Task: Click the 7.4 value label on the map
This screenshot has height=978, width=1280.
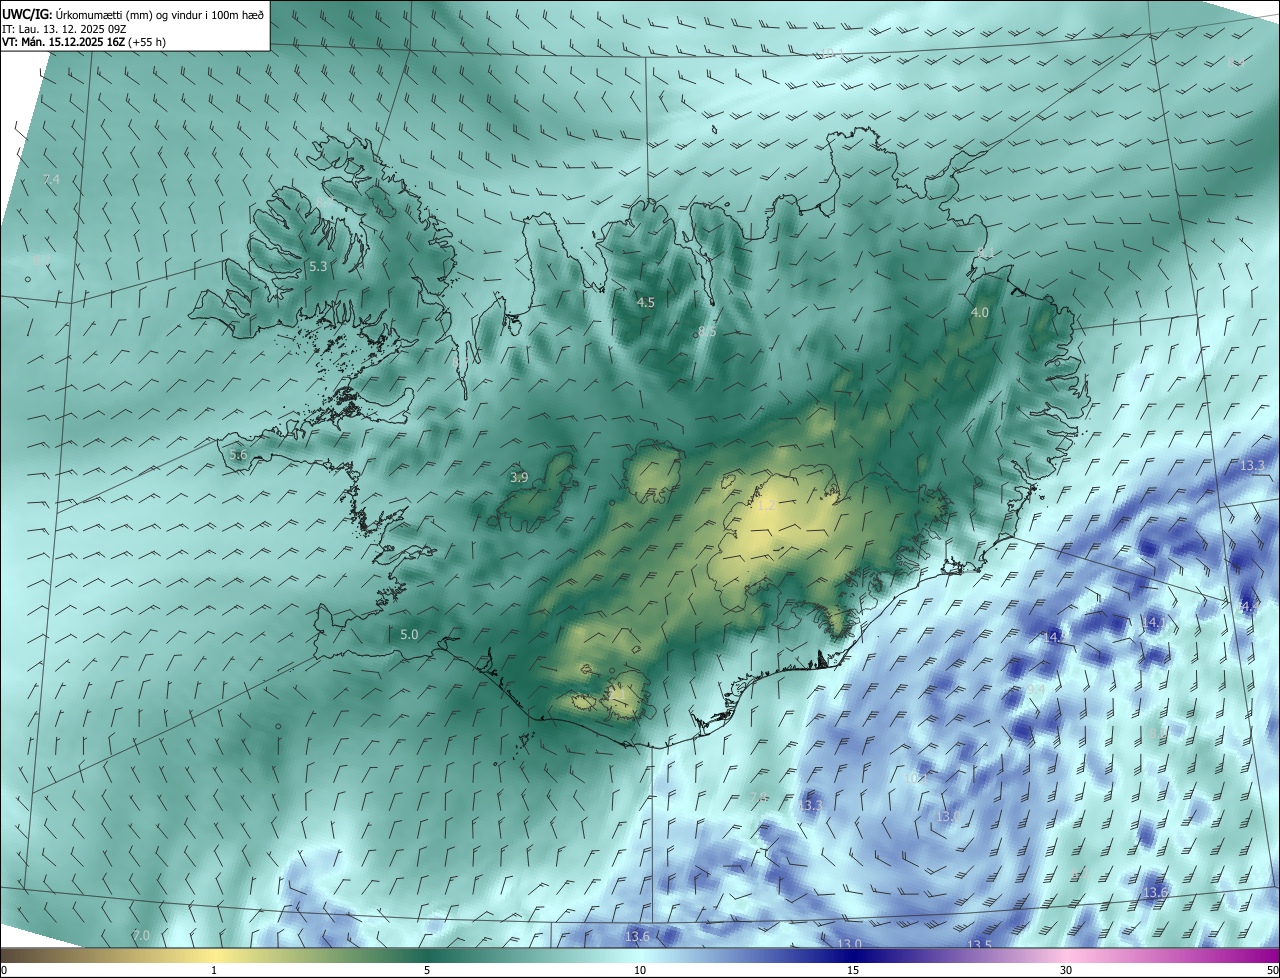Action: (x=52, y=179)
